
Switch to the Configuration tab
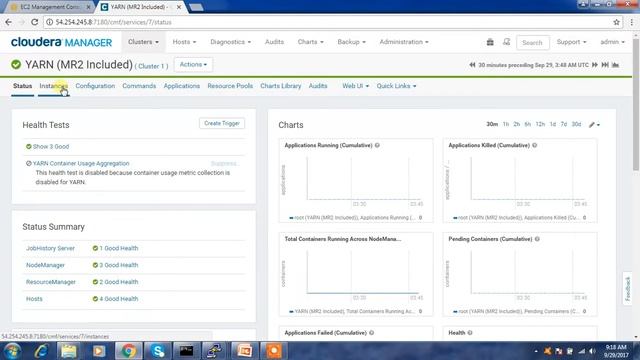click(x=95, y=86)
